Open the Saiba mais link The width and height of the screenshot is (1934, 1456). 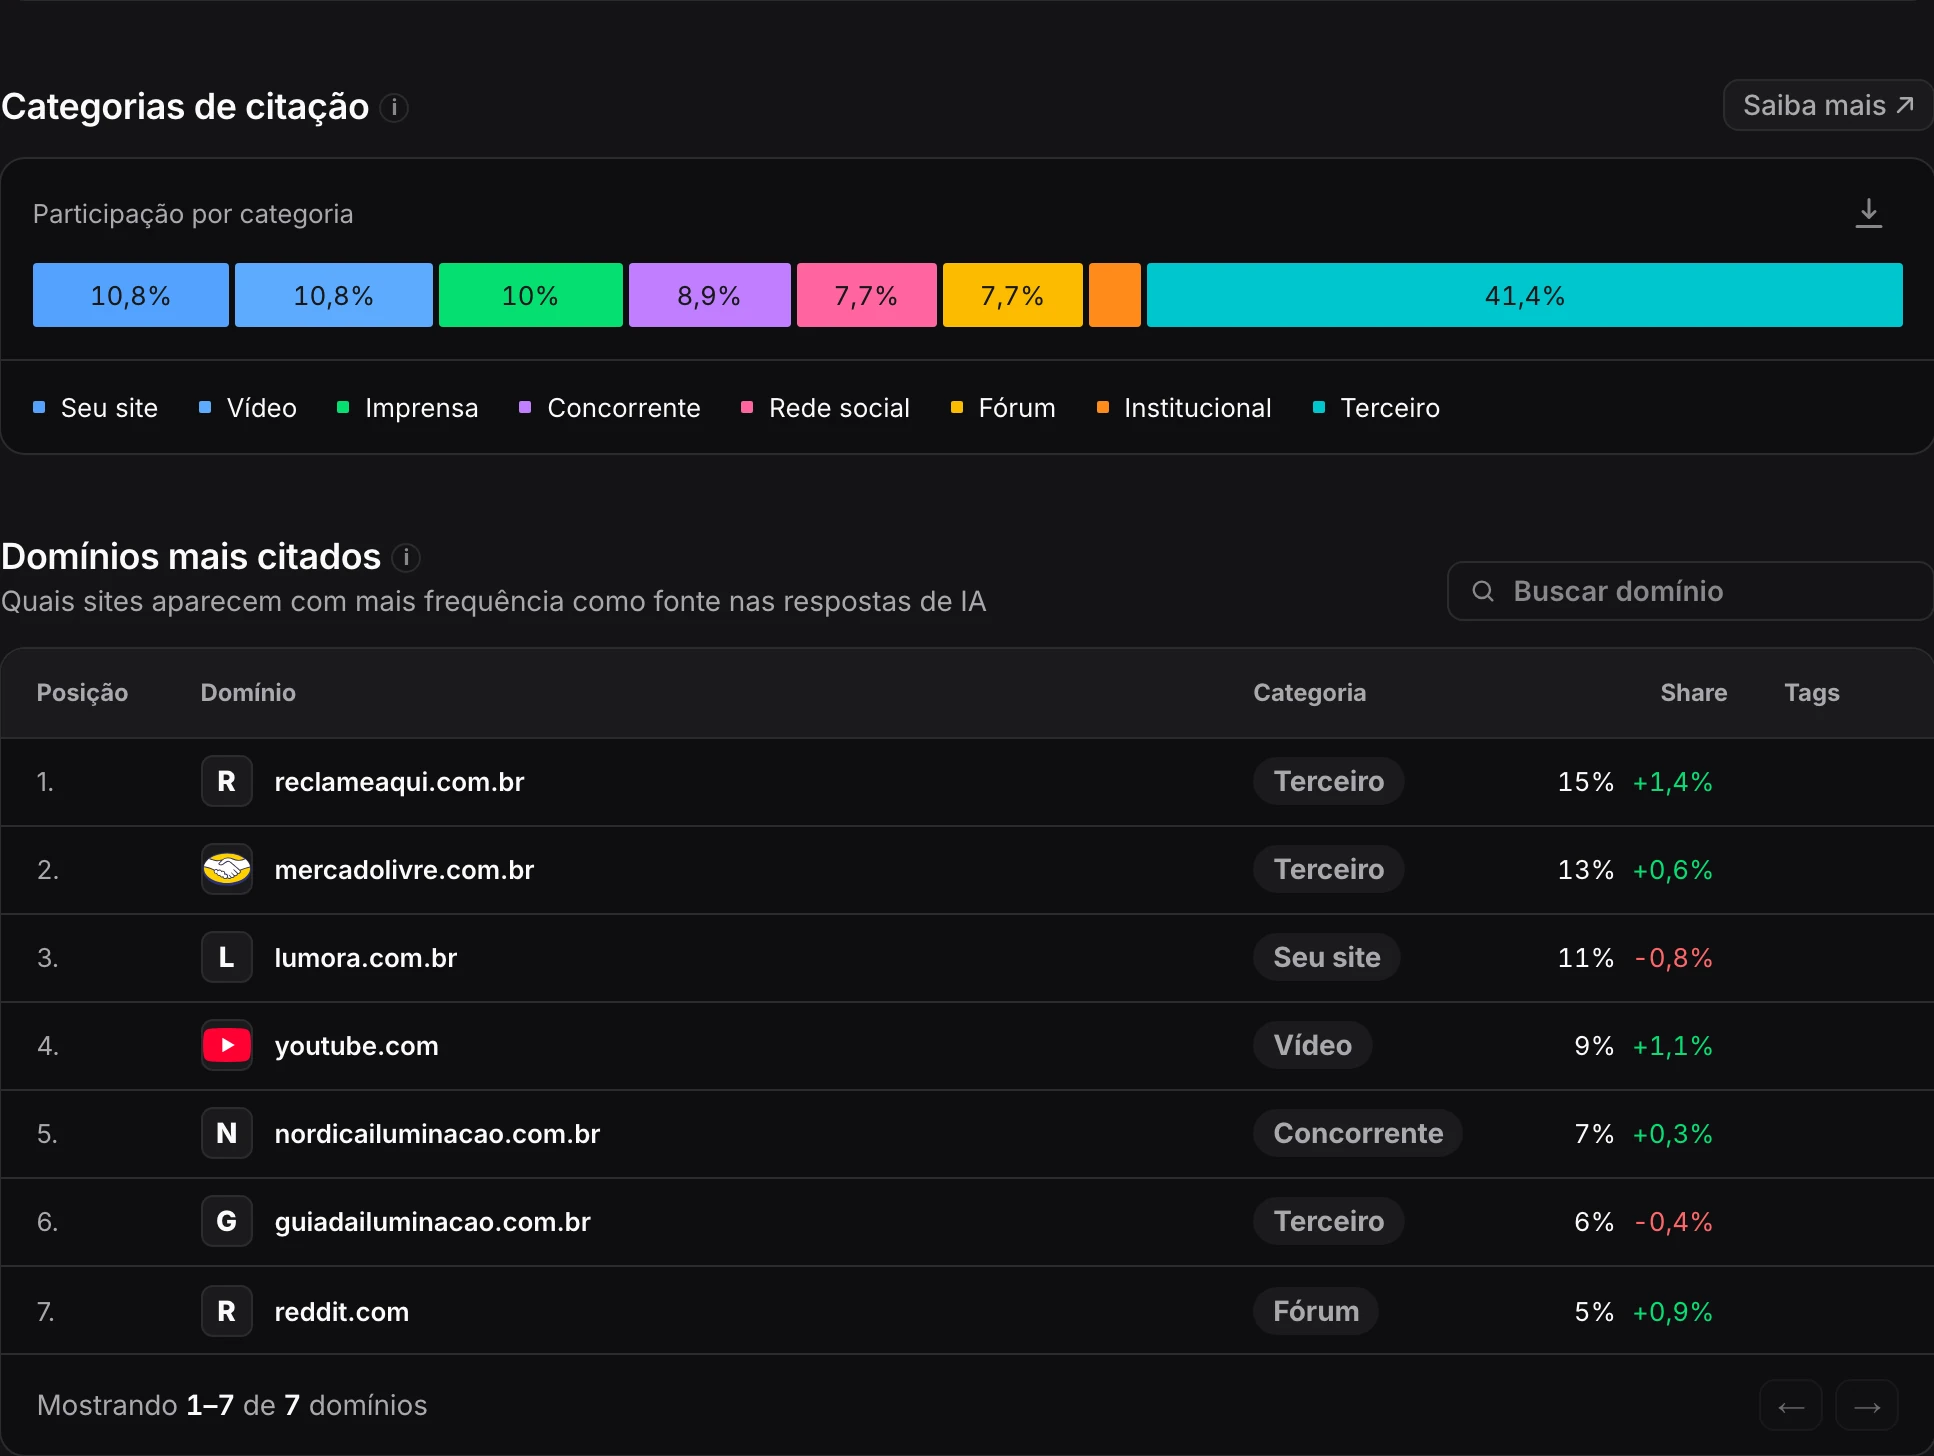coord(1828,105)
